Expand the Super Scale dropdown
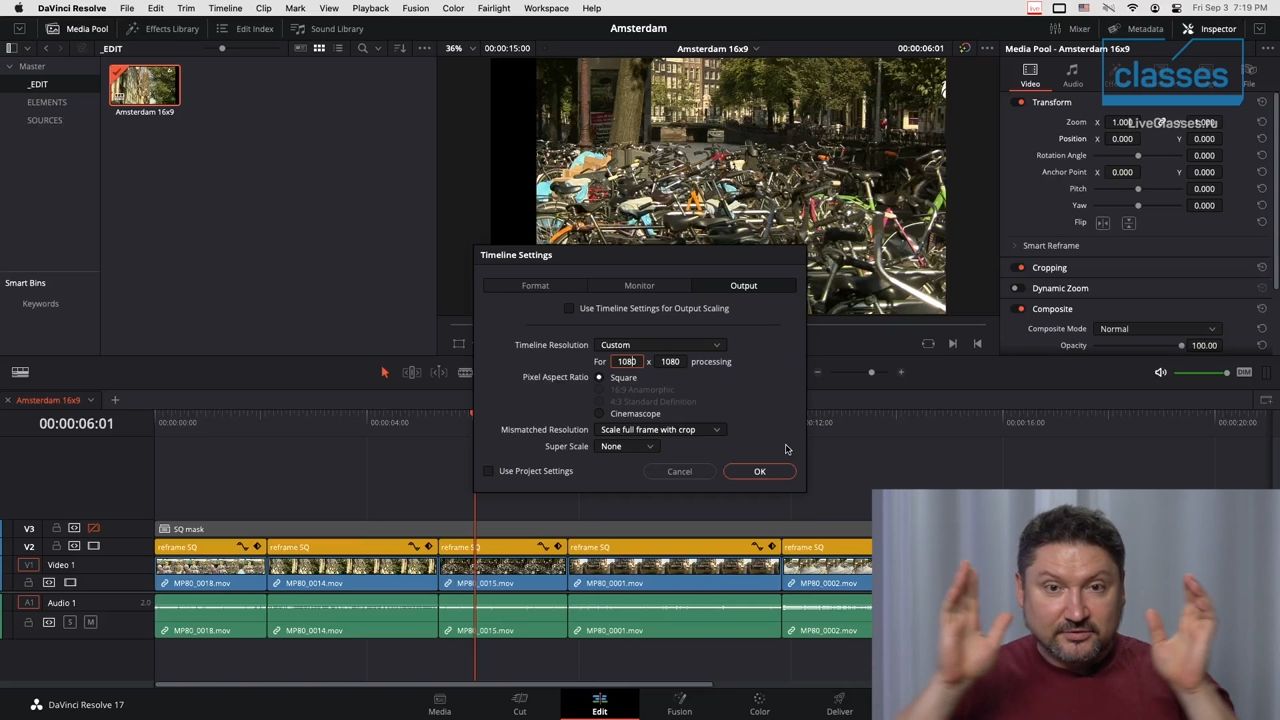The height and width of the screenshot is (720, 1280). pyautogui.click(x=627, y=447)
